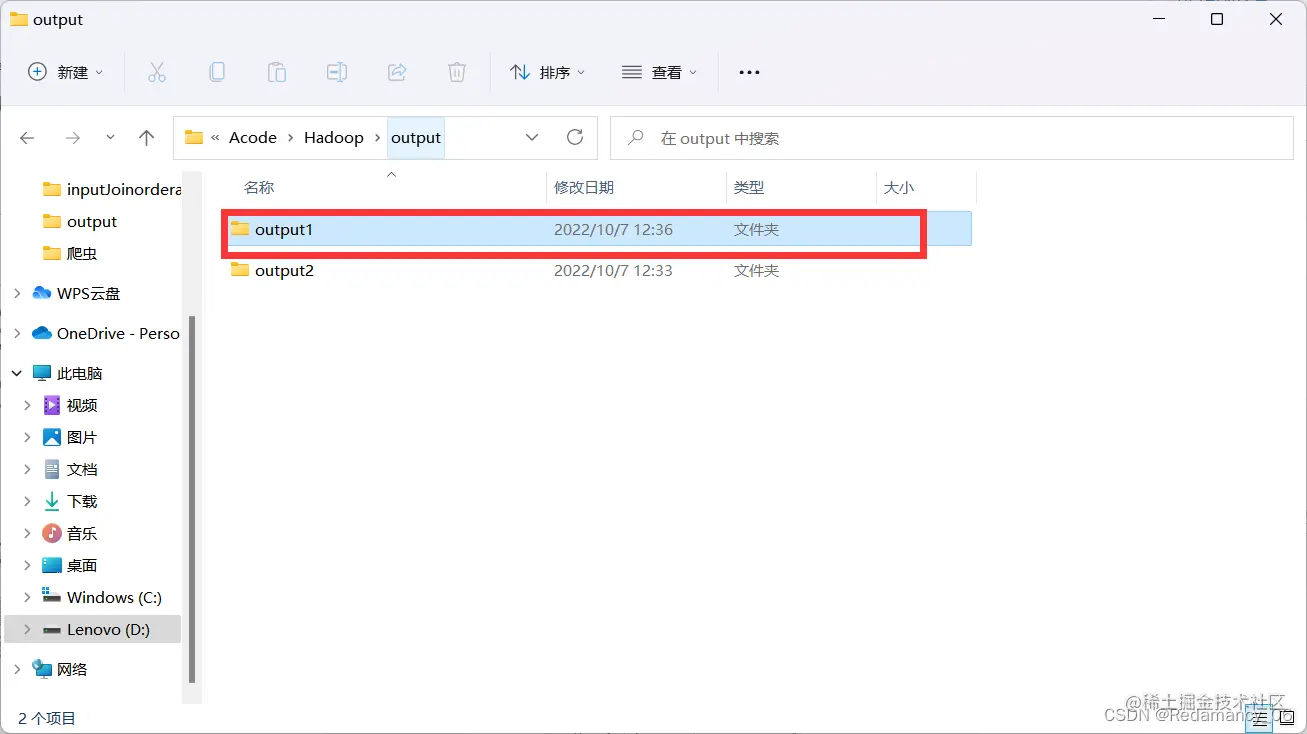
Task: Click the 图片 library icon
Action: (52, 437)
